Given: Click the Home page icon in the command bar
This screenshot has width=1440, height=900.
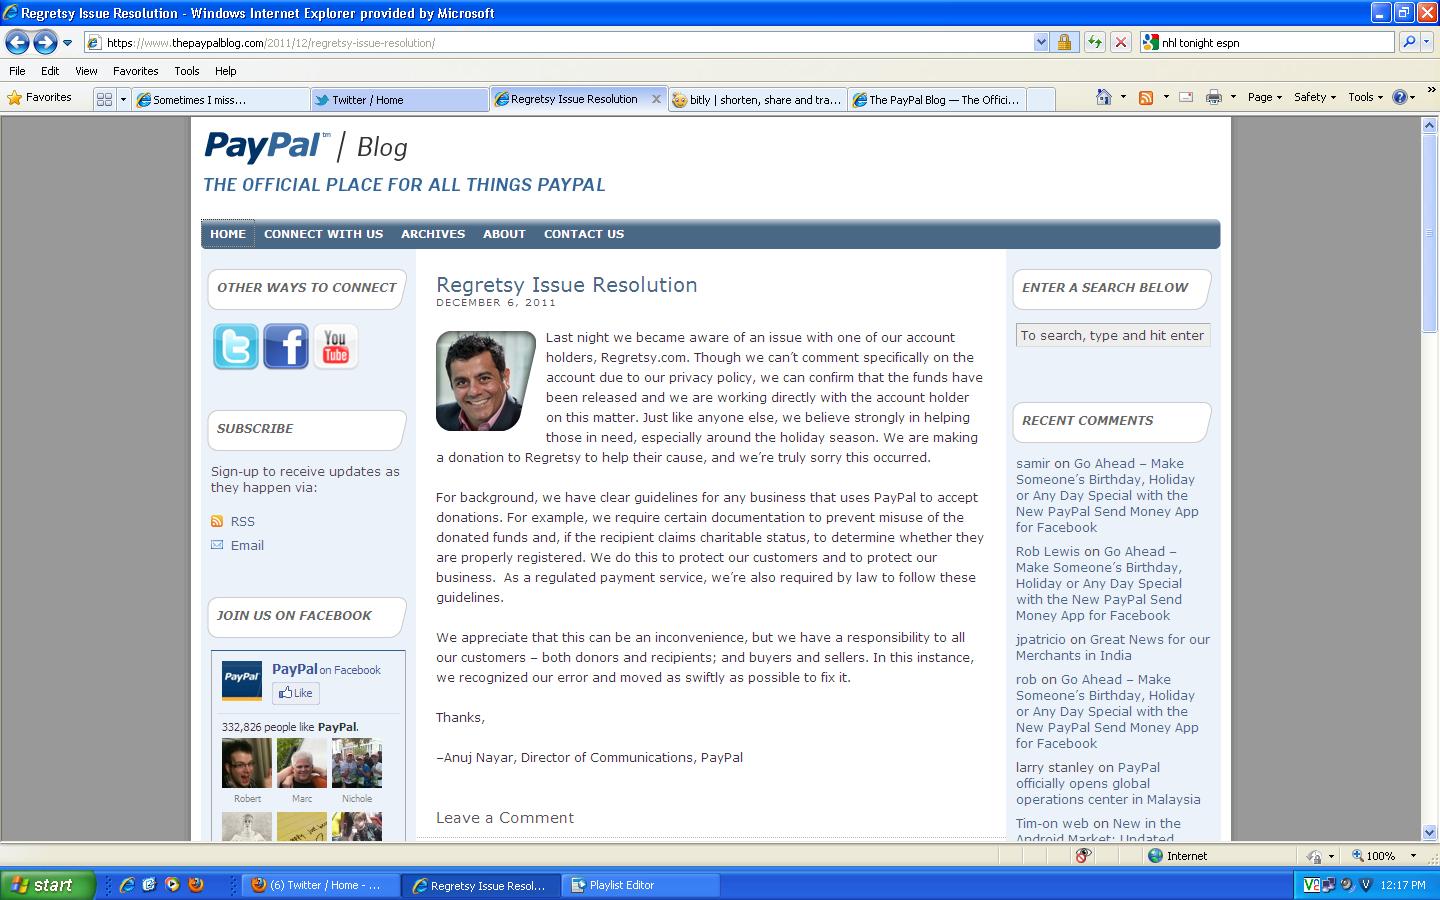Looking at the screenshot, I should tap(1104, 97).
